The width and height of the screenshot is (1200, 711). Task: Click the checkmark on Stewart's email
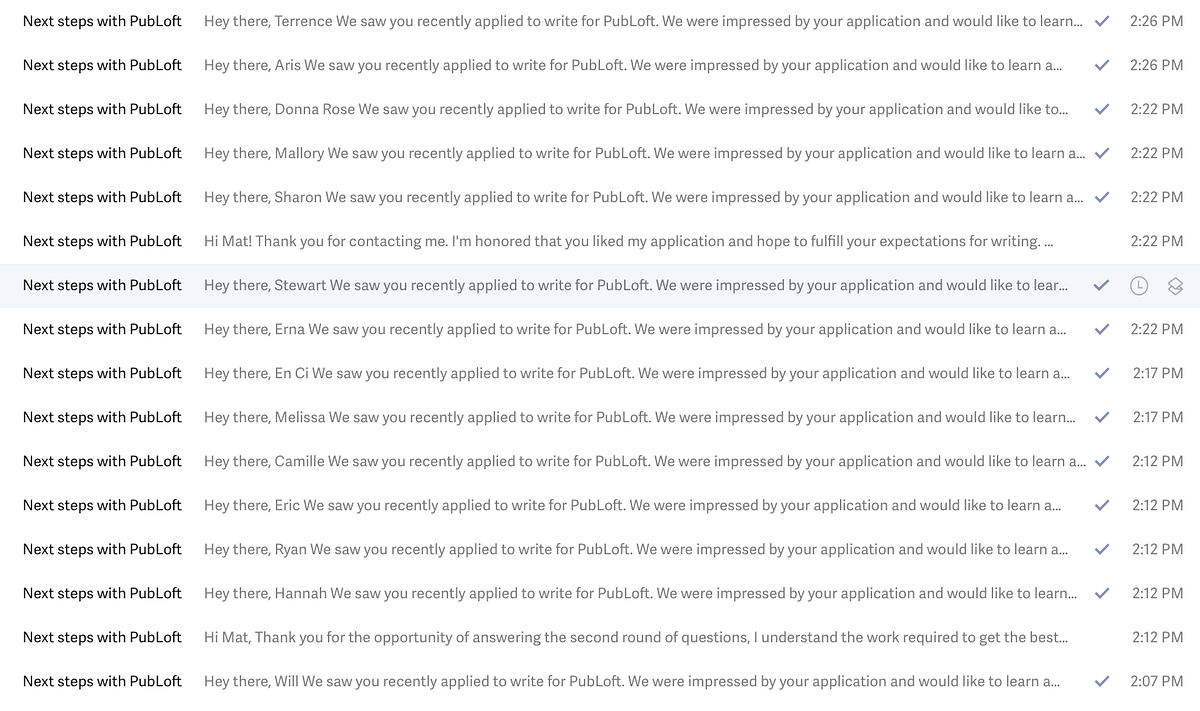1102,285
